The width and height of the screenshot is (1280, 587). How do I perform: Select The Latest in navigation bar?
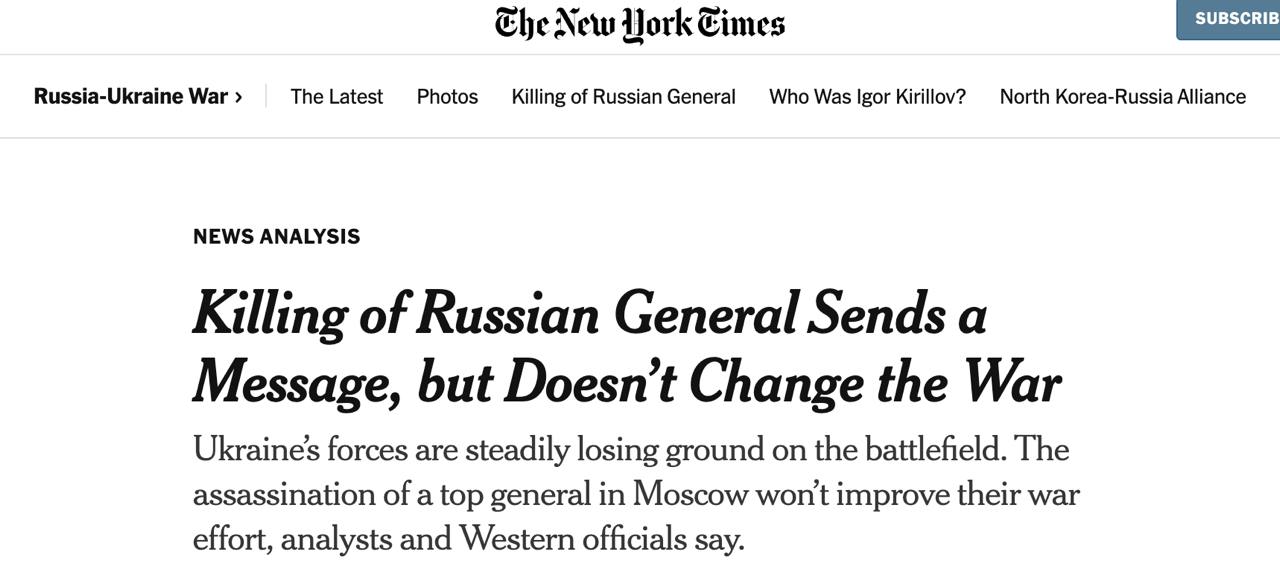pos(336,97)
